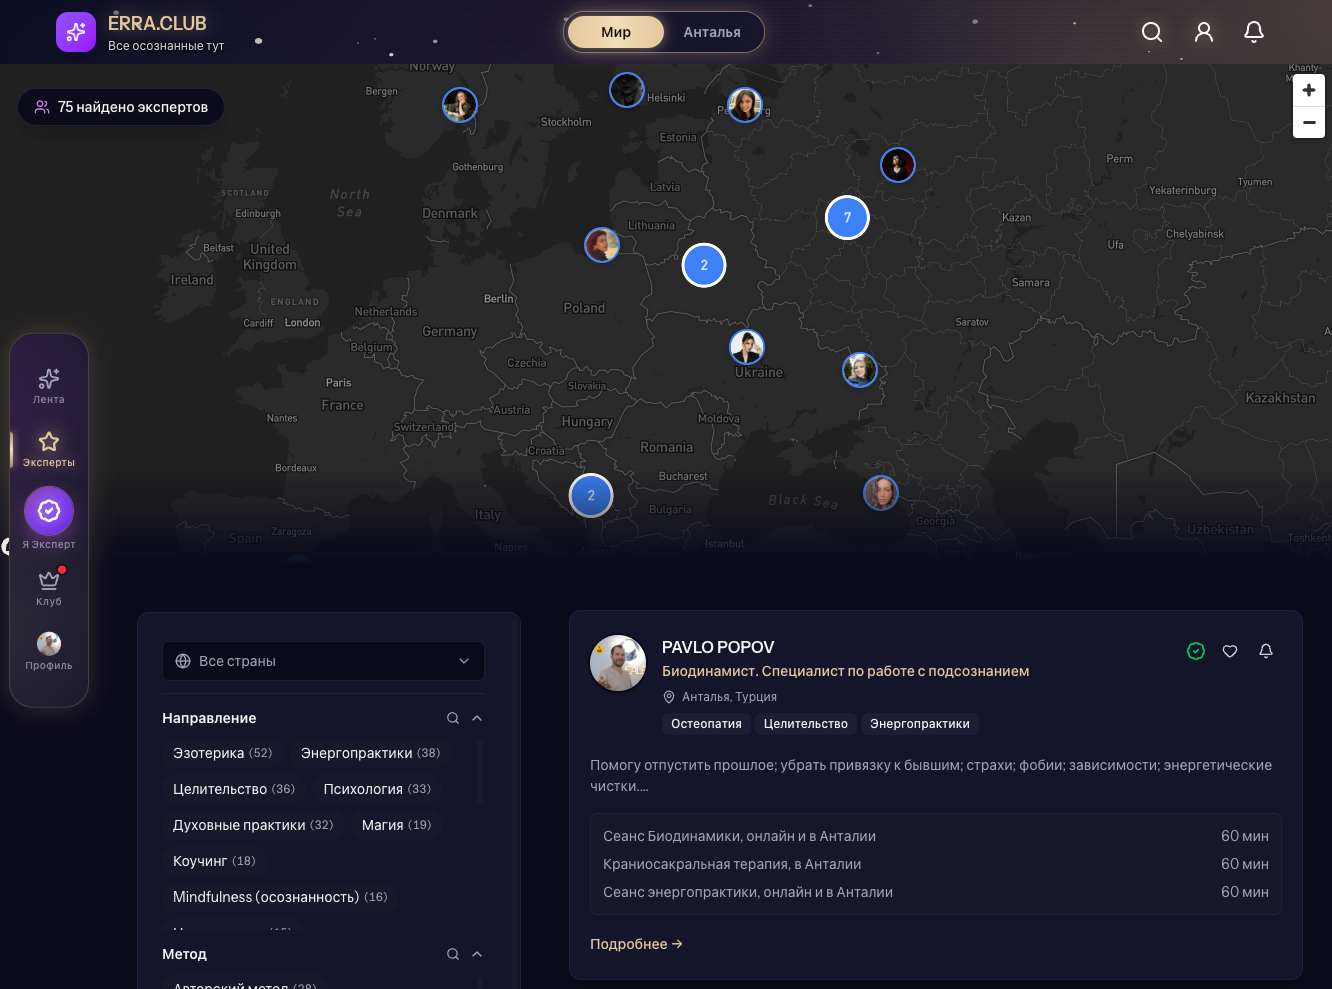The height and width of the screenshot is (989, 1332).
Task: Search within the Направление filter section
Action: [x=453, y=718]
